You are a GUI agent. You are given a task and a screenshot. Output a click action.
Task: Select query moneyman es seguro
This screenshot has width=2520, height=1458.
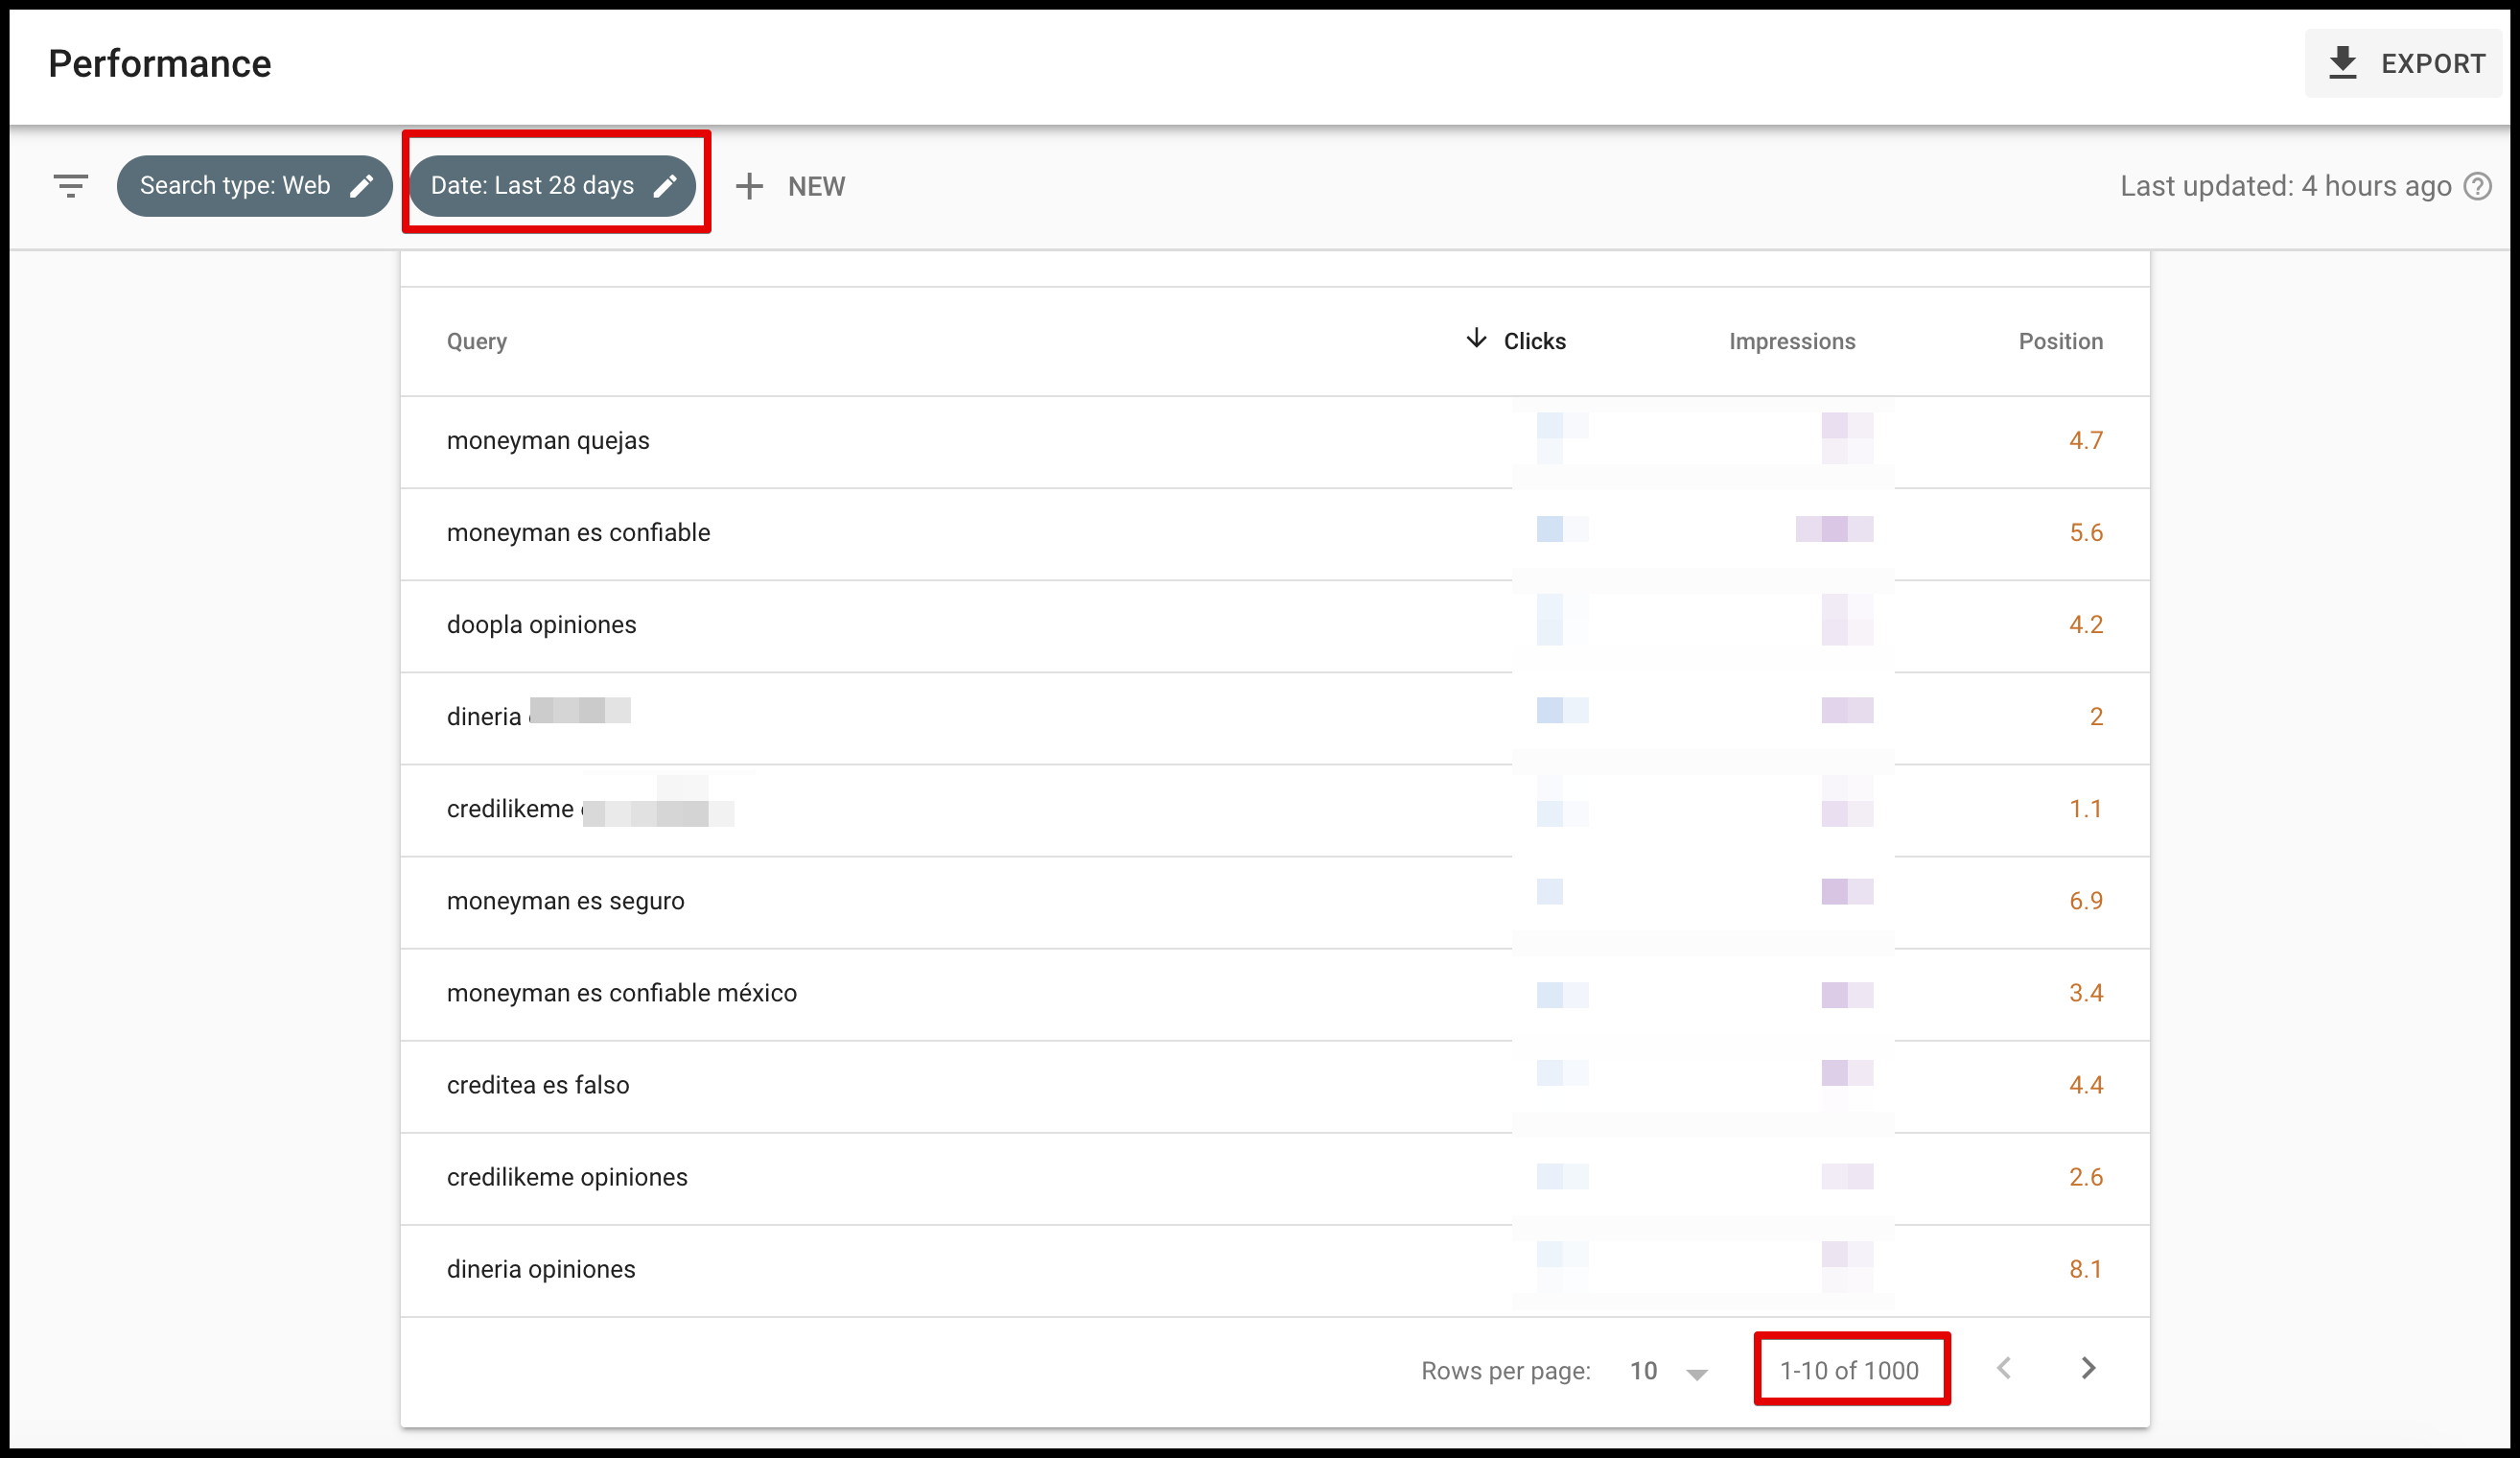(566, 901)
